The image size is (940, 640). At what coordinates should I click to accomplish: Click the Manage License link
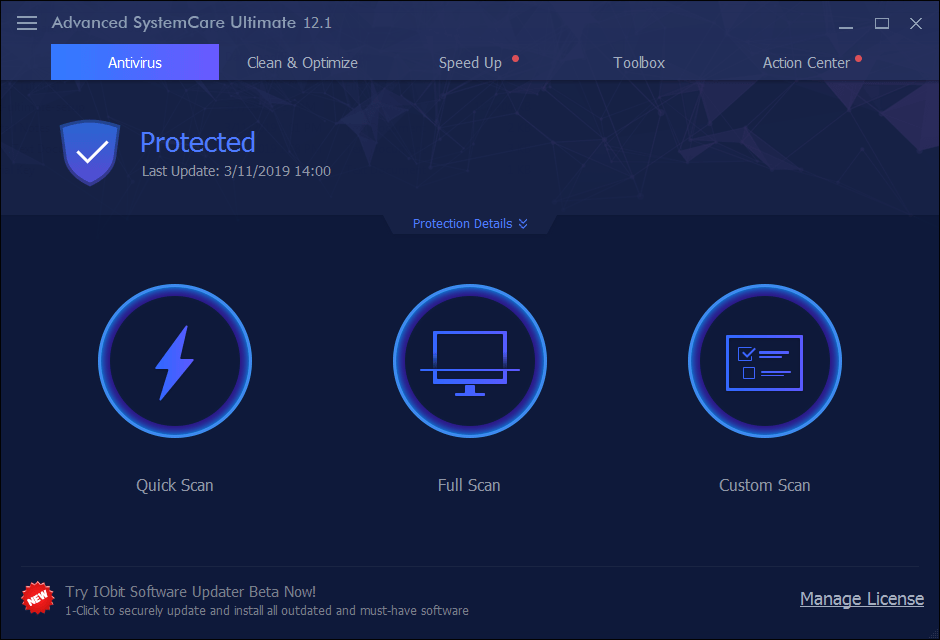(861, 599)
